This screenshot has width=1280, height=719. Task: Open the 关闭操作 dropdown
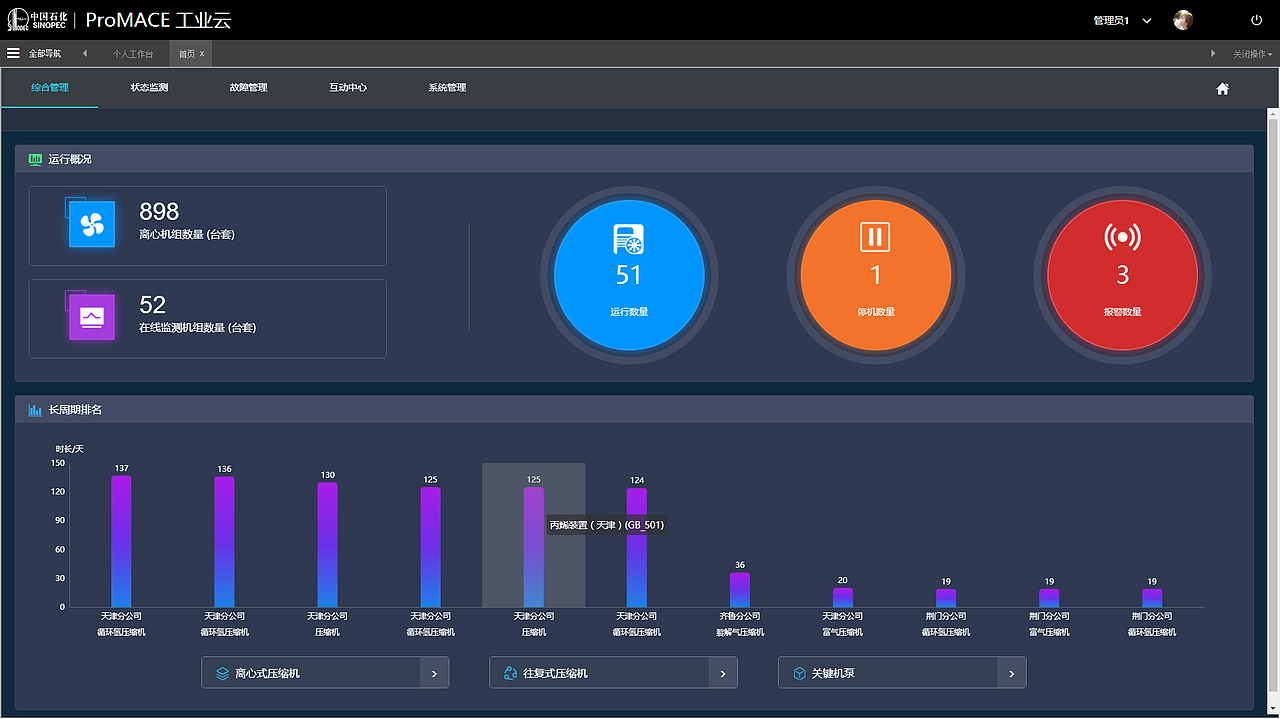[x=1252, y=54]
